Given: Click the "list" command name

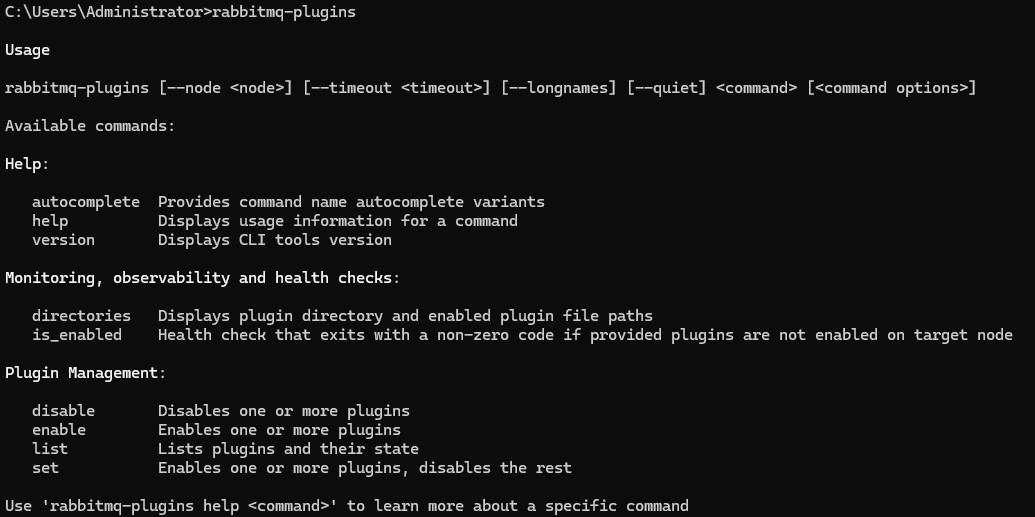Looking at the screenshot, I should [50, 449].
